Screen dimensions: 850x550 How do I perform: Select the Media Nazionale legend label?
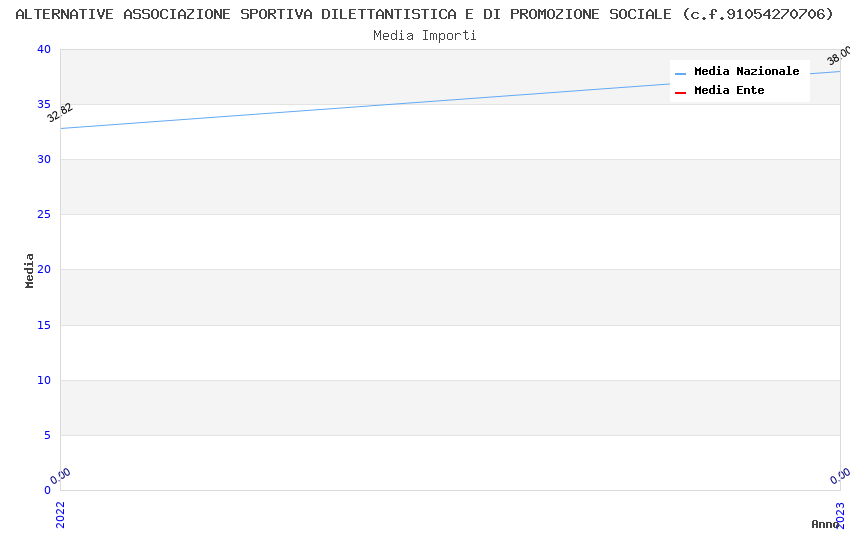point(746,72)
